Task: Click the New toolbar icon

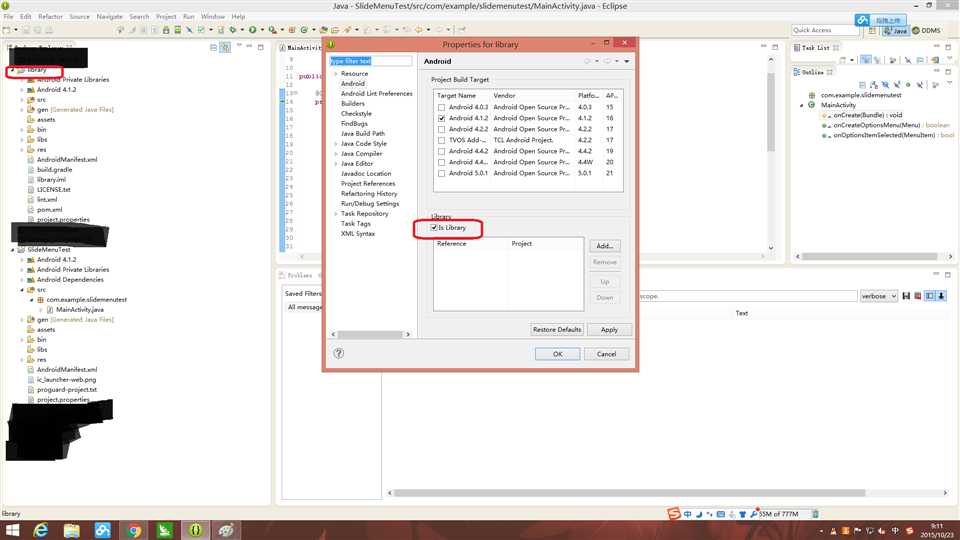Action: 7,29
